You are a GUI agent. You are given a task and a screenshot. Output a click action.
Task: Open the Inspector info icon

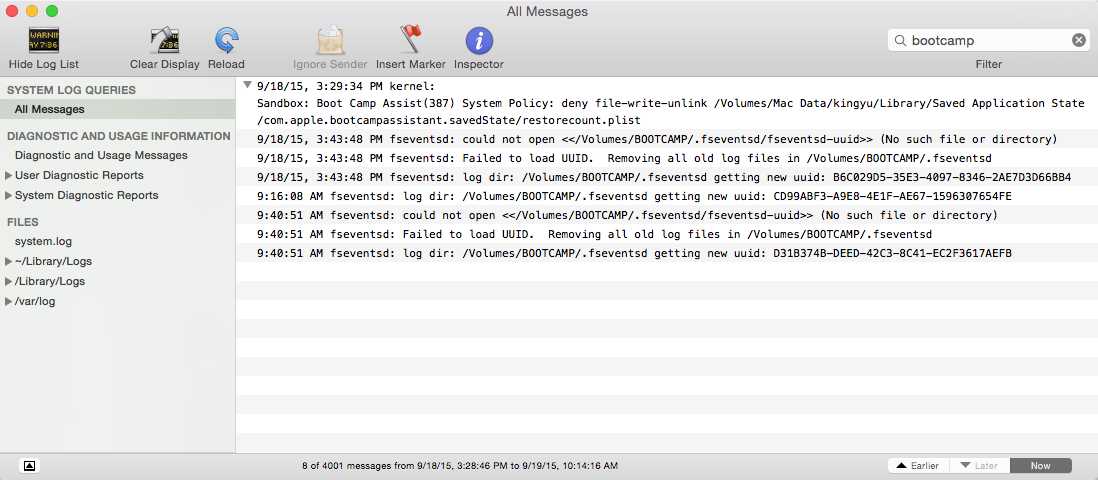pos(479,41)
